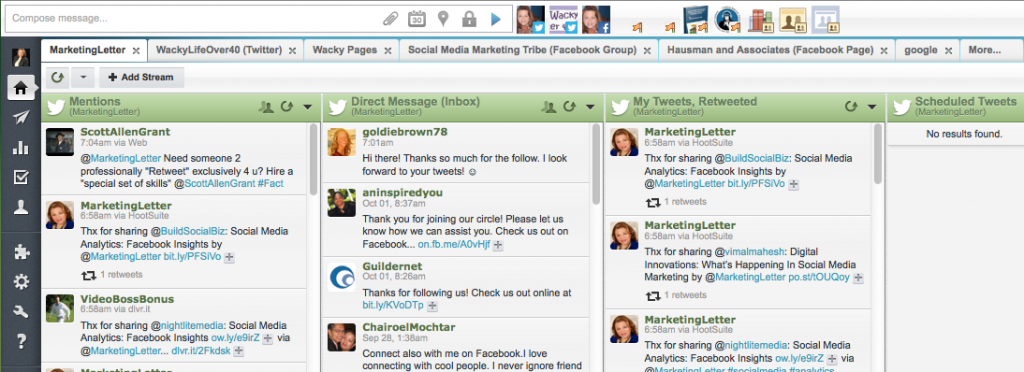
Task: Toggle the Facebook profile avatar selection
Action: 596,20
